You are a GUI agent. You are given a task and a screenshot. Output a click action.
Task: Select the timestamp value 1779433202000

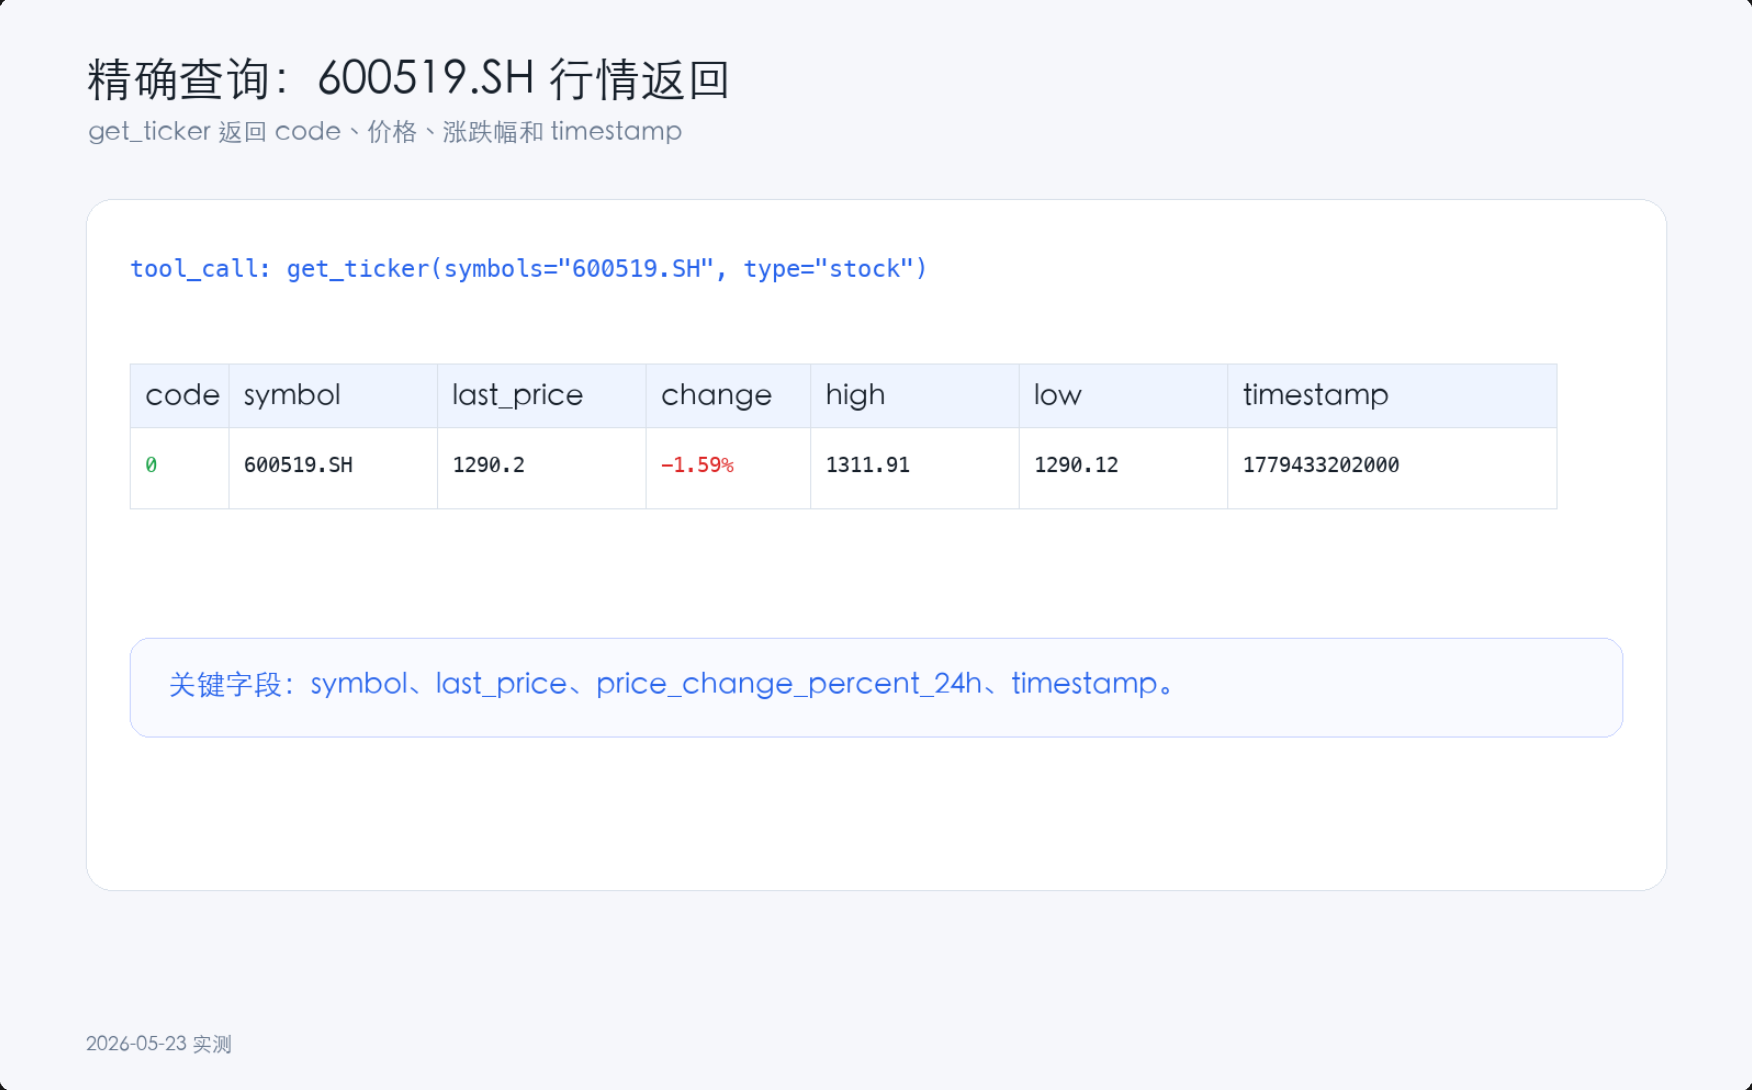pyautogui.click(x=1320, y=465)
